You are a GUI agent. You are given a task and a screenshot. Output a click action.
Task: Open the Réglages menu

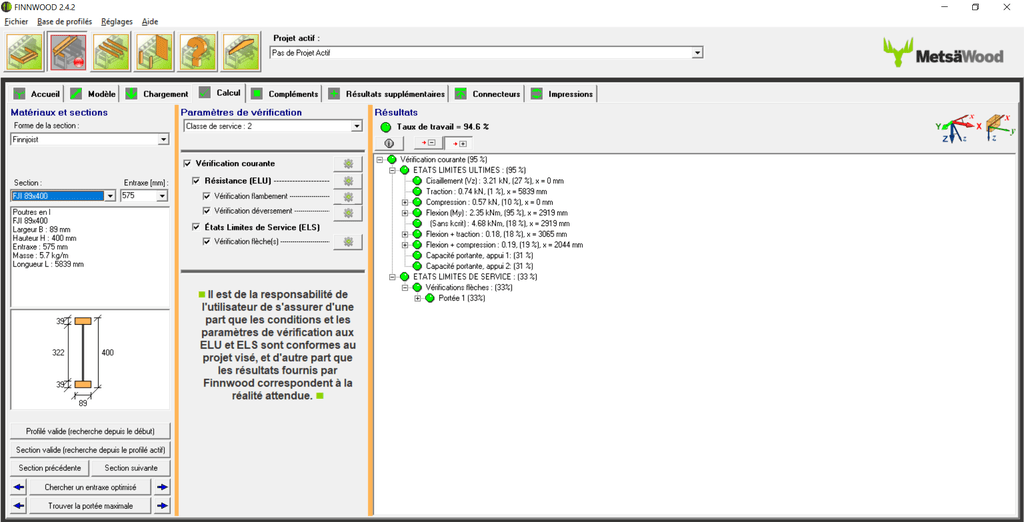tap(117, 22)
